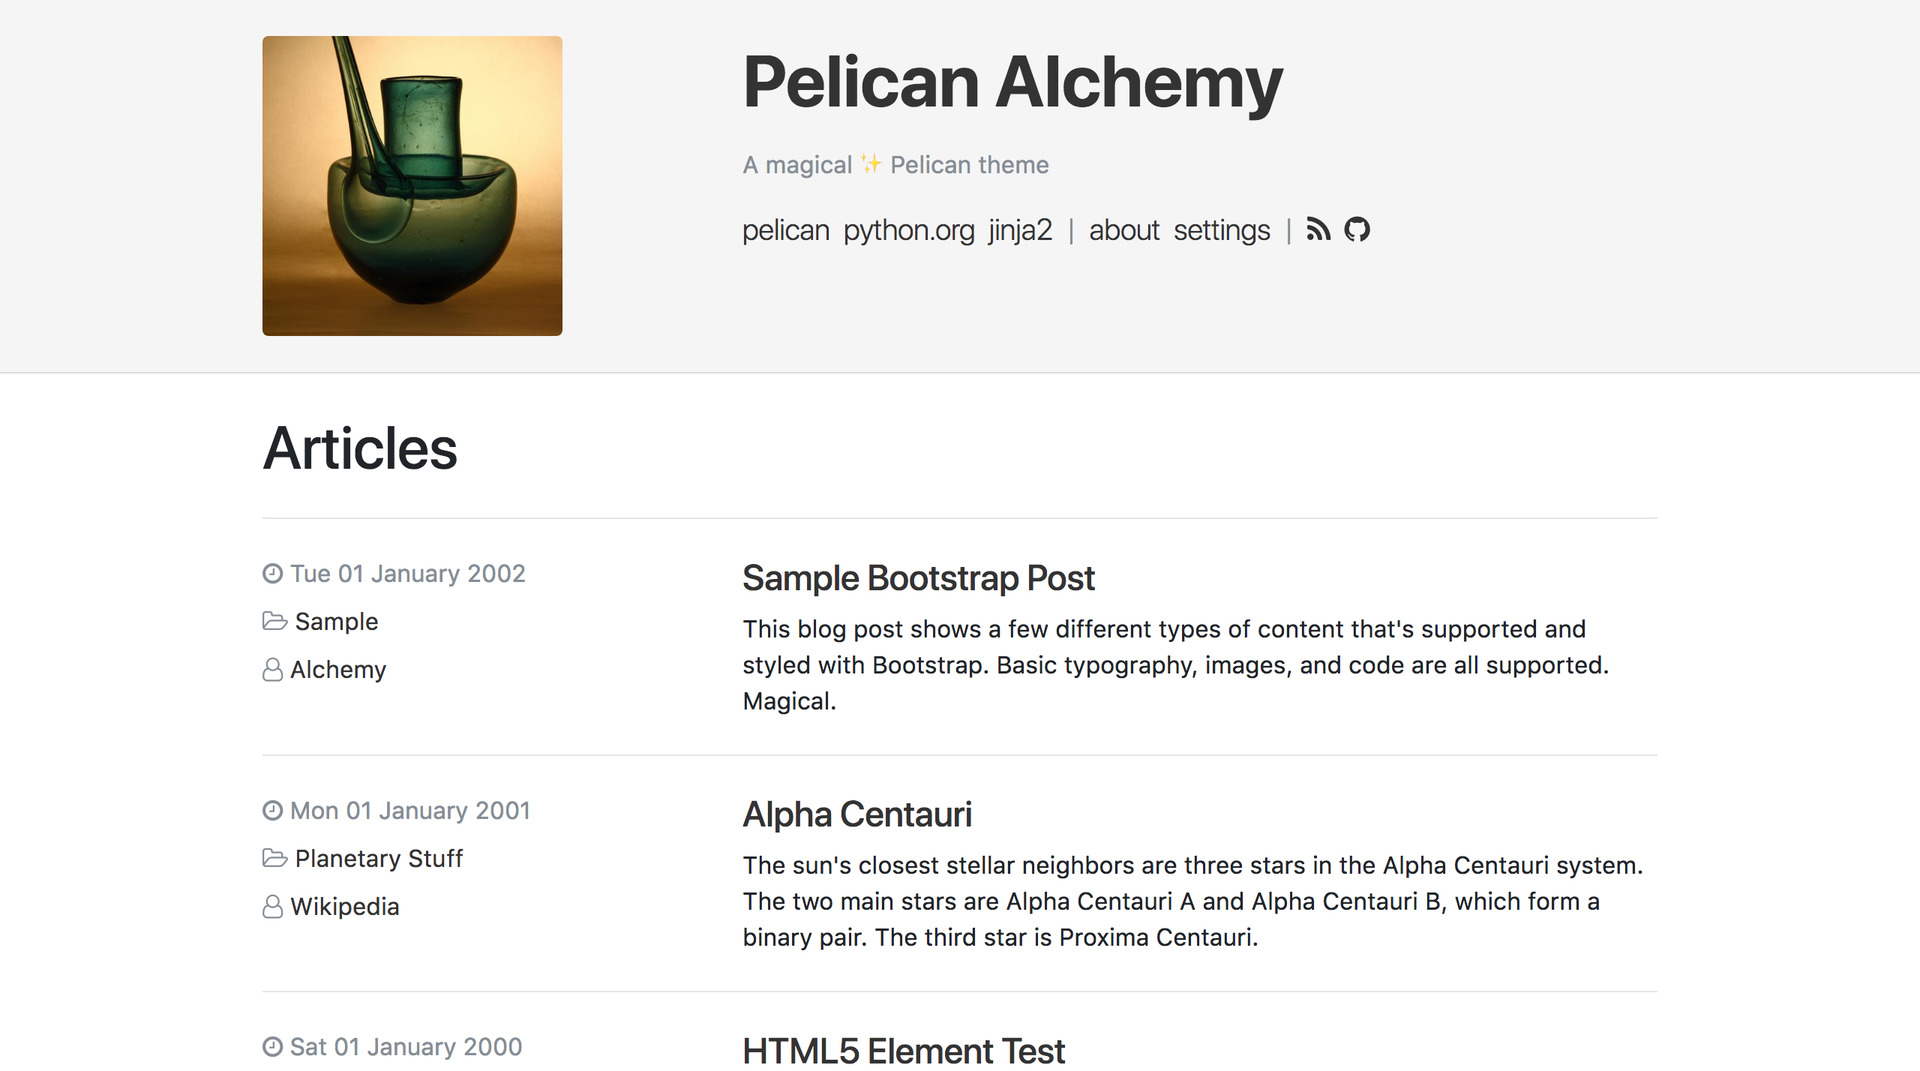
Task: Click the folder icon beside Planetary Stuff
Action: pos(274,858)
